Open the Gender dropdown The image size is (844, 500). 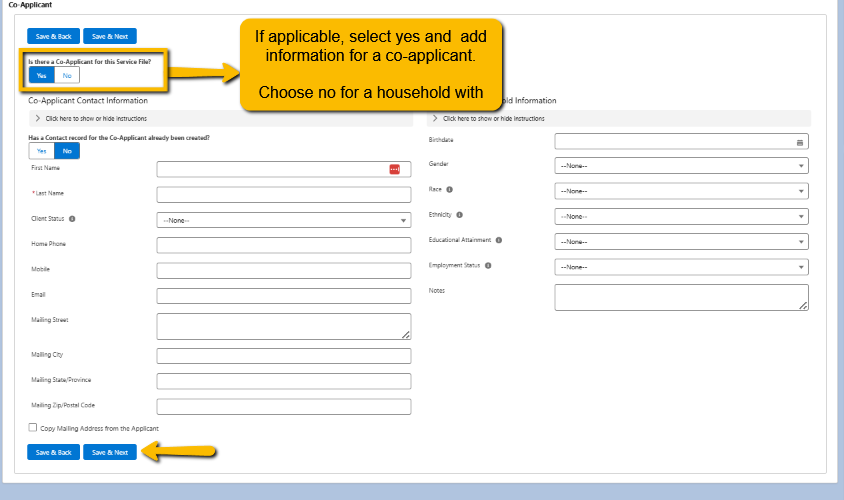(x=681, y=166)
